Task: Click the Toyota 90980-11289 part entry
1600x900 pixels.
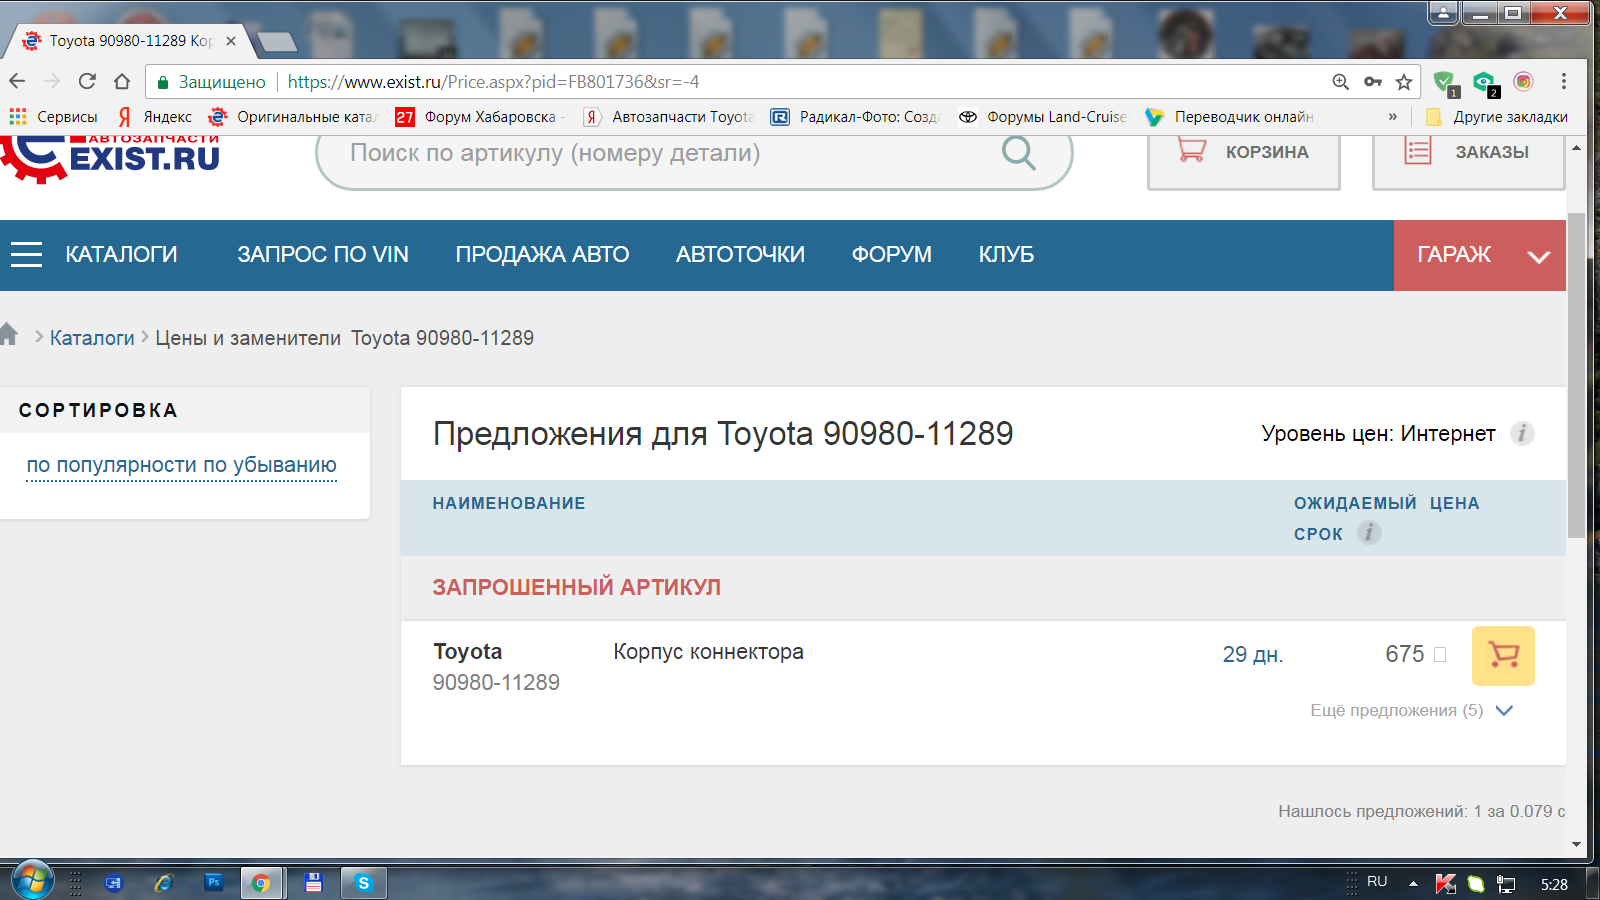Action: 496,667
